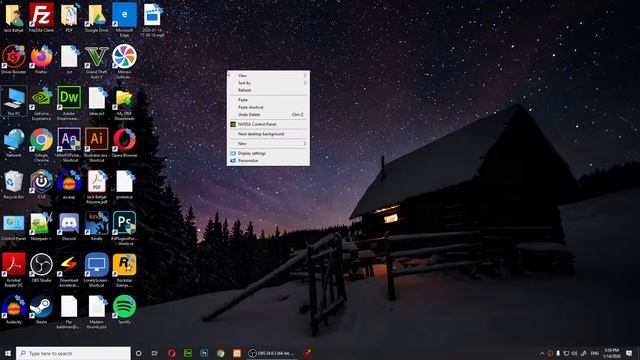Select the mp4 video file icon

tap(152, 20)
